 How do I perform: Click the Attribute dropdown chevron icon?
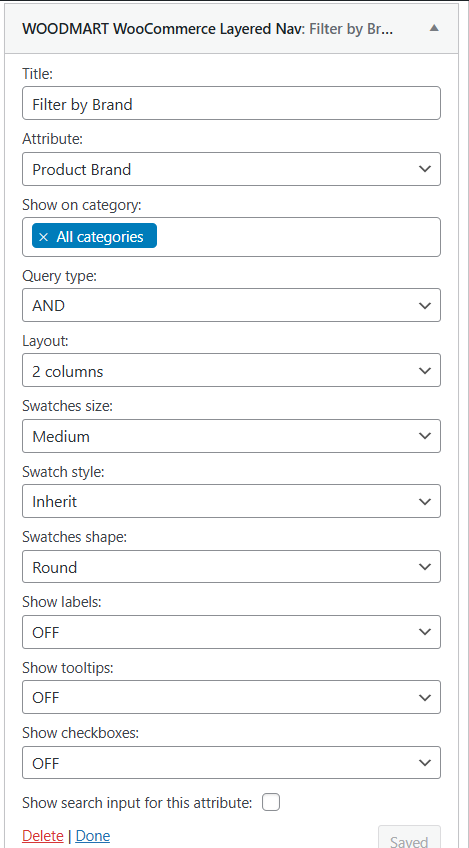pyautogui.click(x=425, y=169)
